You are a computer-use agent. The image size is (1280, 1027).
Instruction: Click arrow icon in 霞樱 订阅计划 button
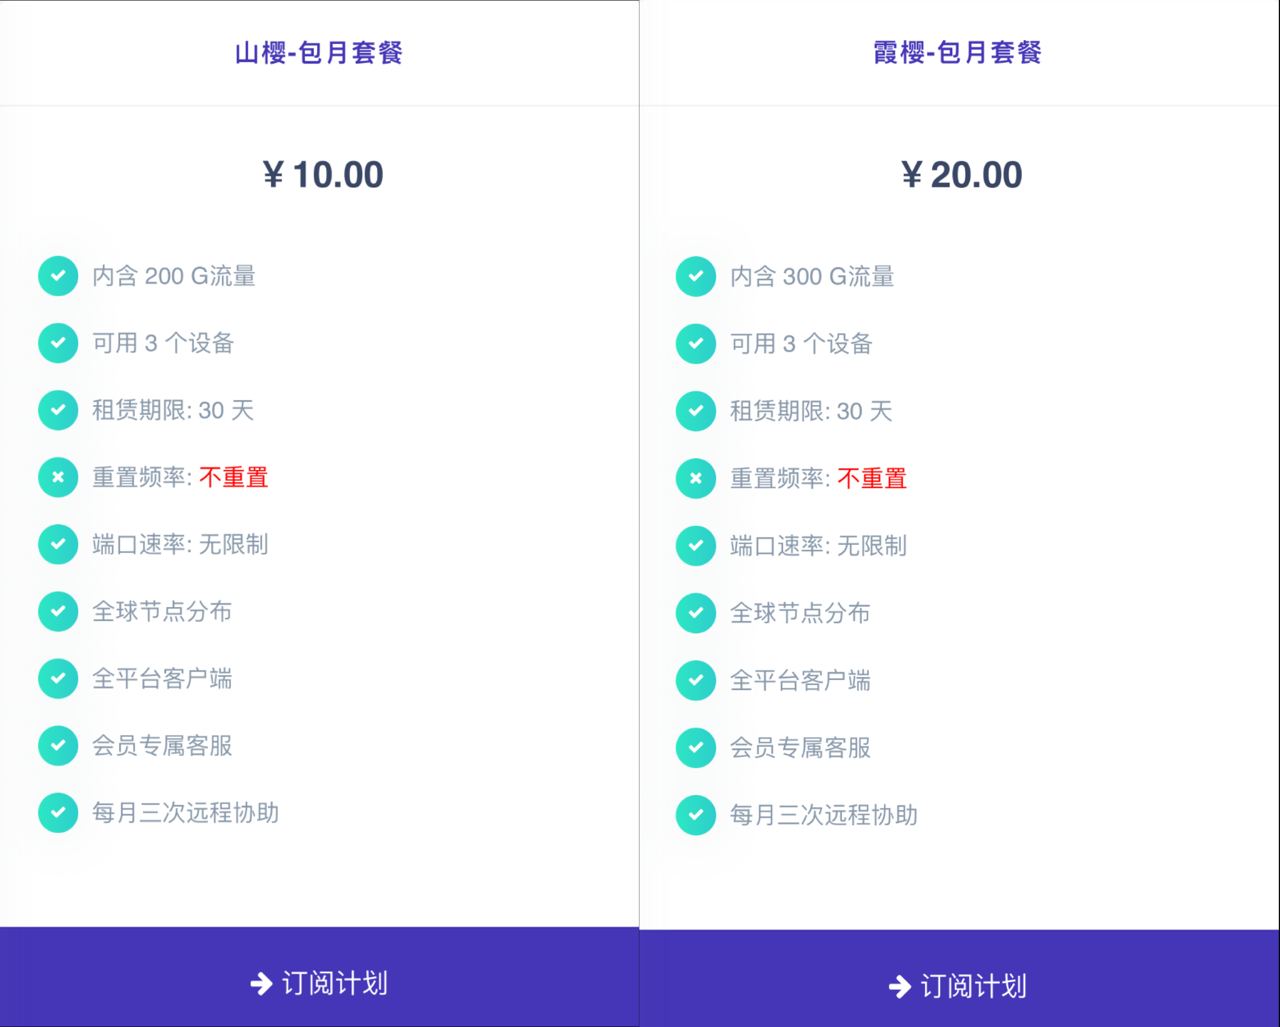tap(899, 987)
